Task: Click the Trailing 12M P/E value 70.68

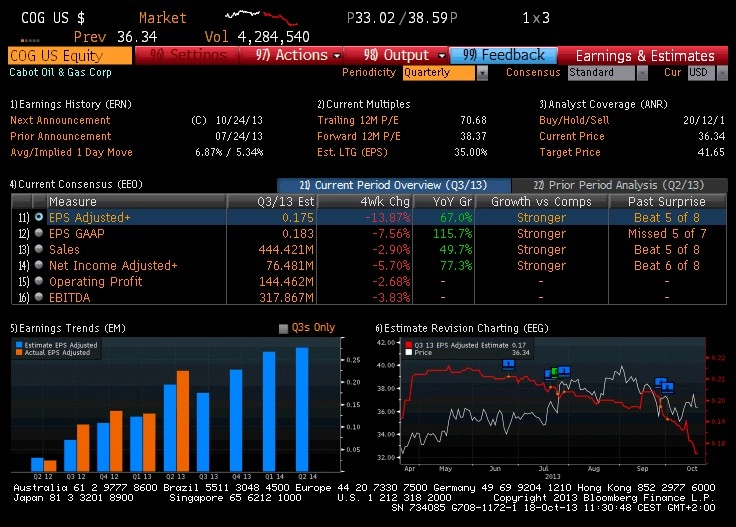Action: (x=473, y=120)
